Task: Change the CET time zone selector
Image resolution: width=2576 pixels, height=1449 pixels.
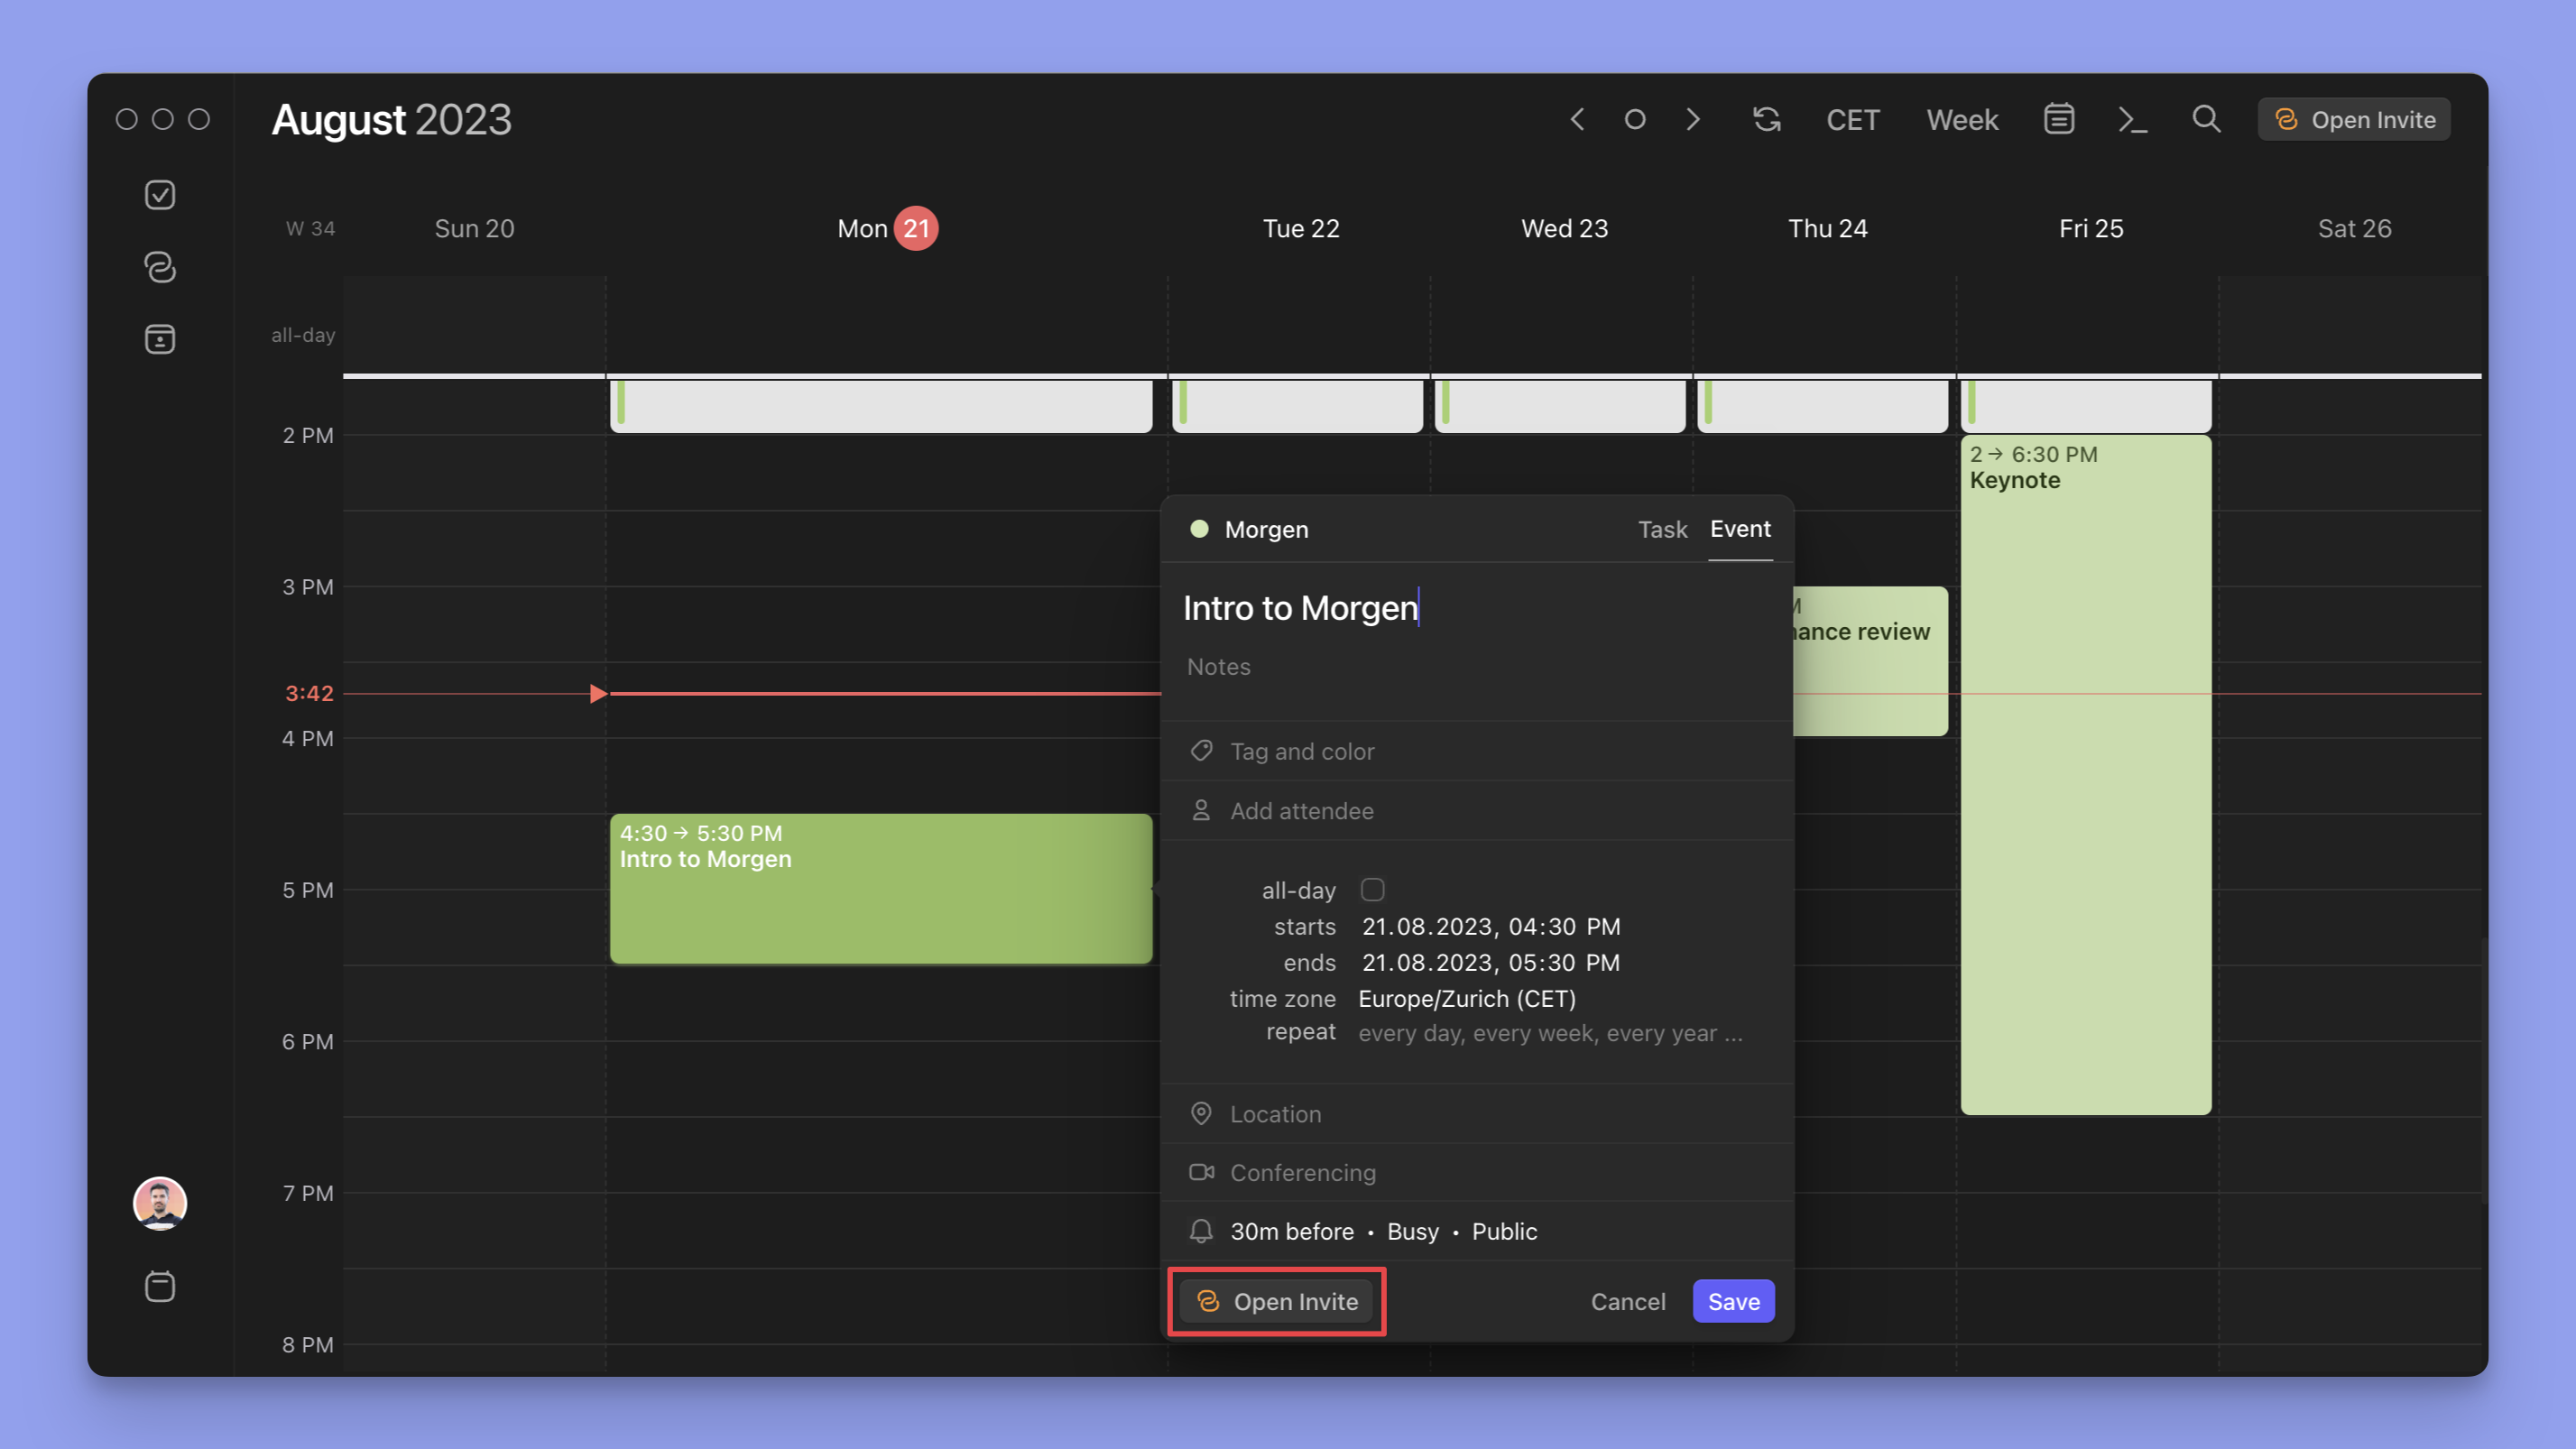Action: pos(1853,120)
